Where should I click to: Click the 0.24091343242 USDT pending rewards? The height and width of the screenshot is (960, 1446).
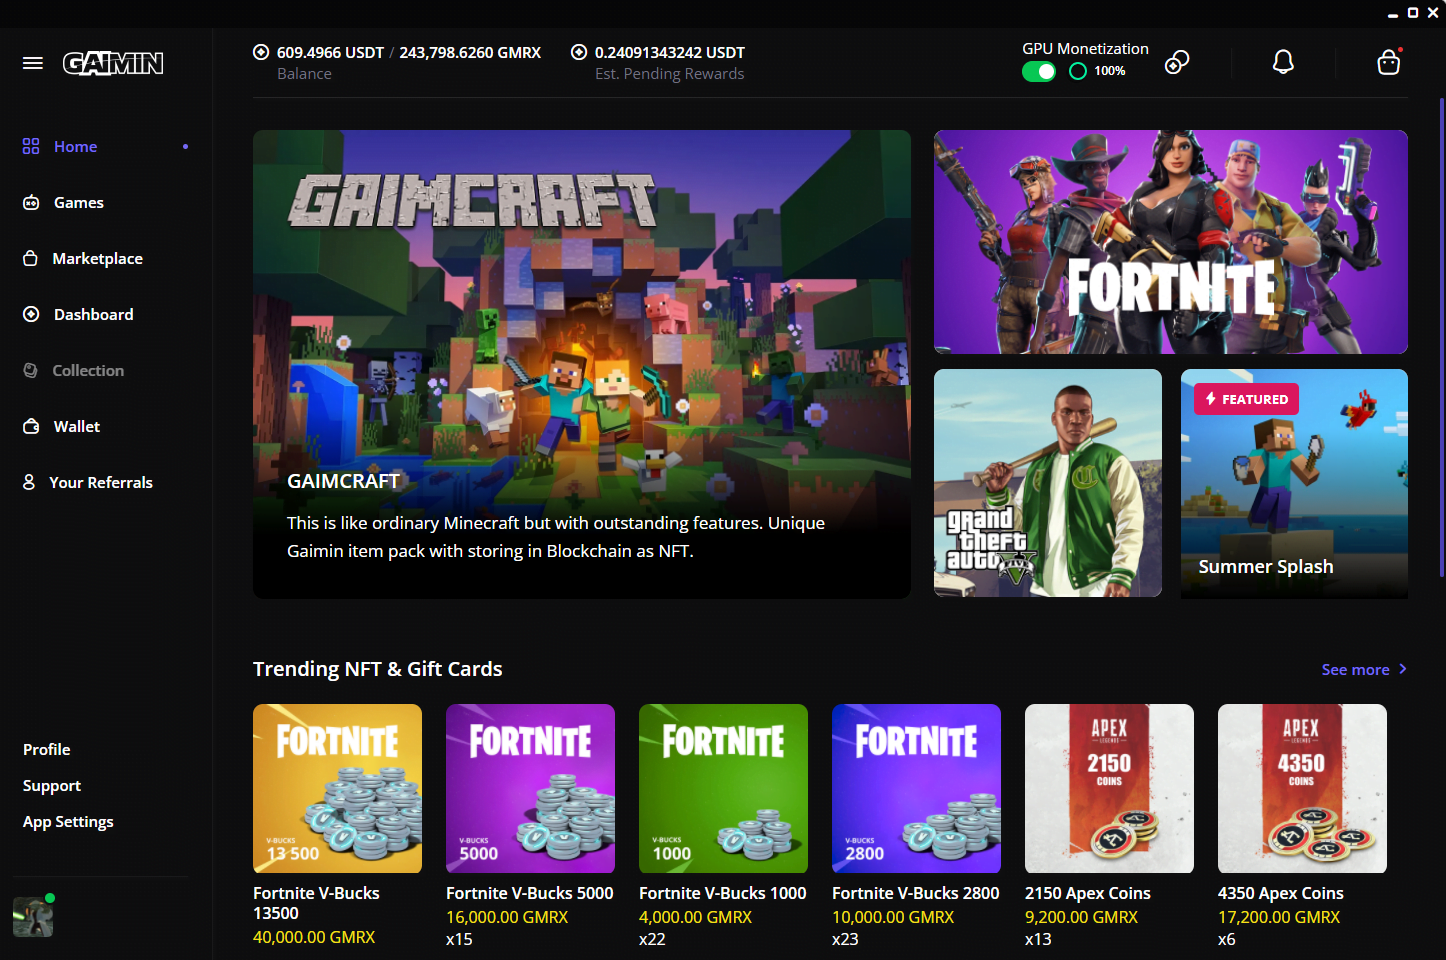click(x=670, y=52)
